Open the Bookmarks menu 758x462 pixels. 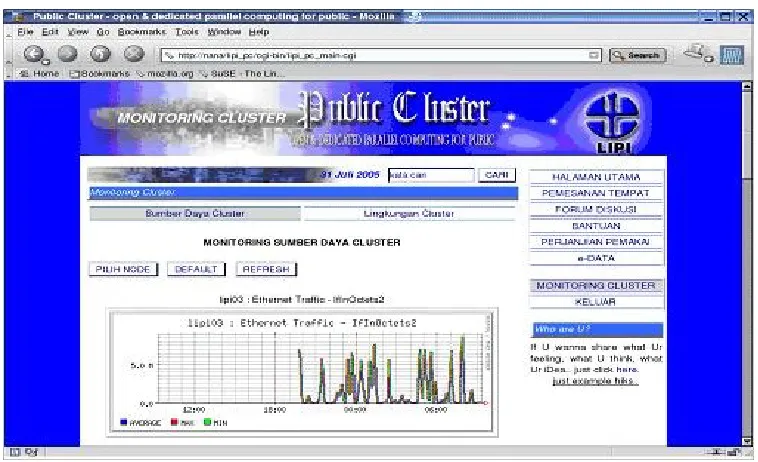[x=142, y=32]
